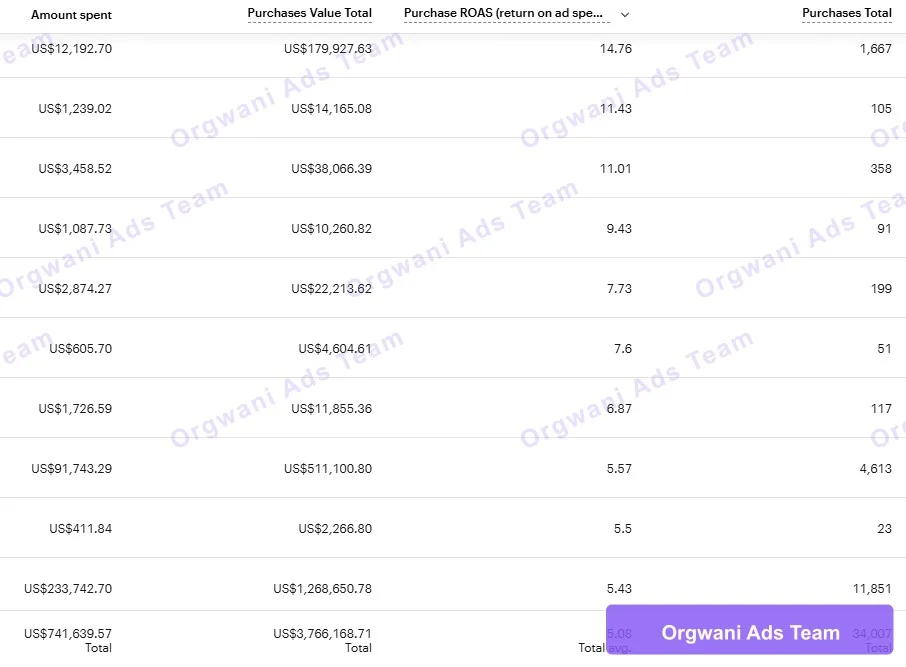The image size is (906, 667).
Task: Click the Purchases Total column header
Action: pos(847,13)
